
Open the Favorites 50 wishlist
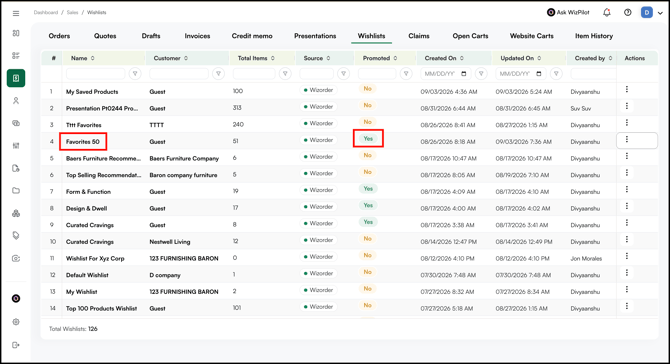point(83,142)
